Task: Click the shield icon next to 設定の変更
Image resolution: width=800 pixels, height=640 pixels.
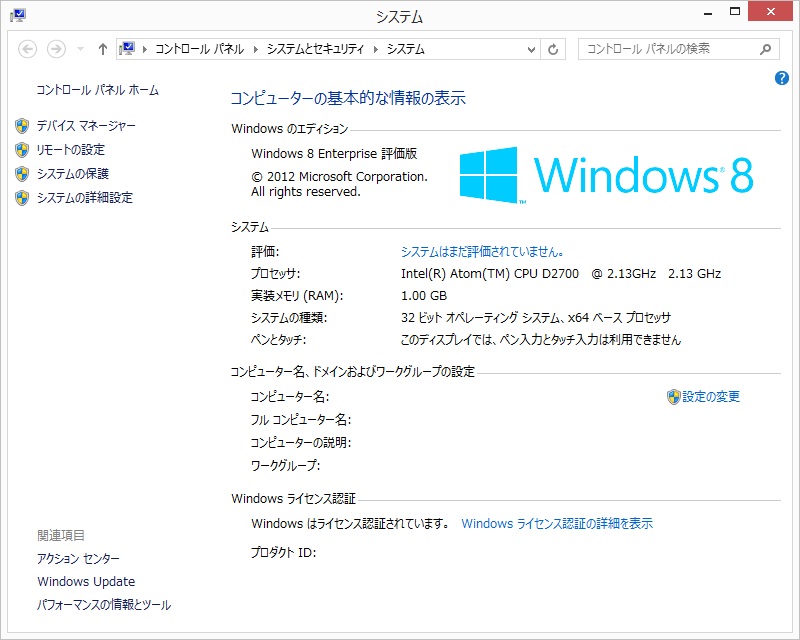Action: pyautogui.click(x=673, y=397)
